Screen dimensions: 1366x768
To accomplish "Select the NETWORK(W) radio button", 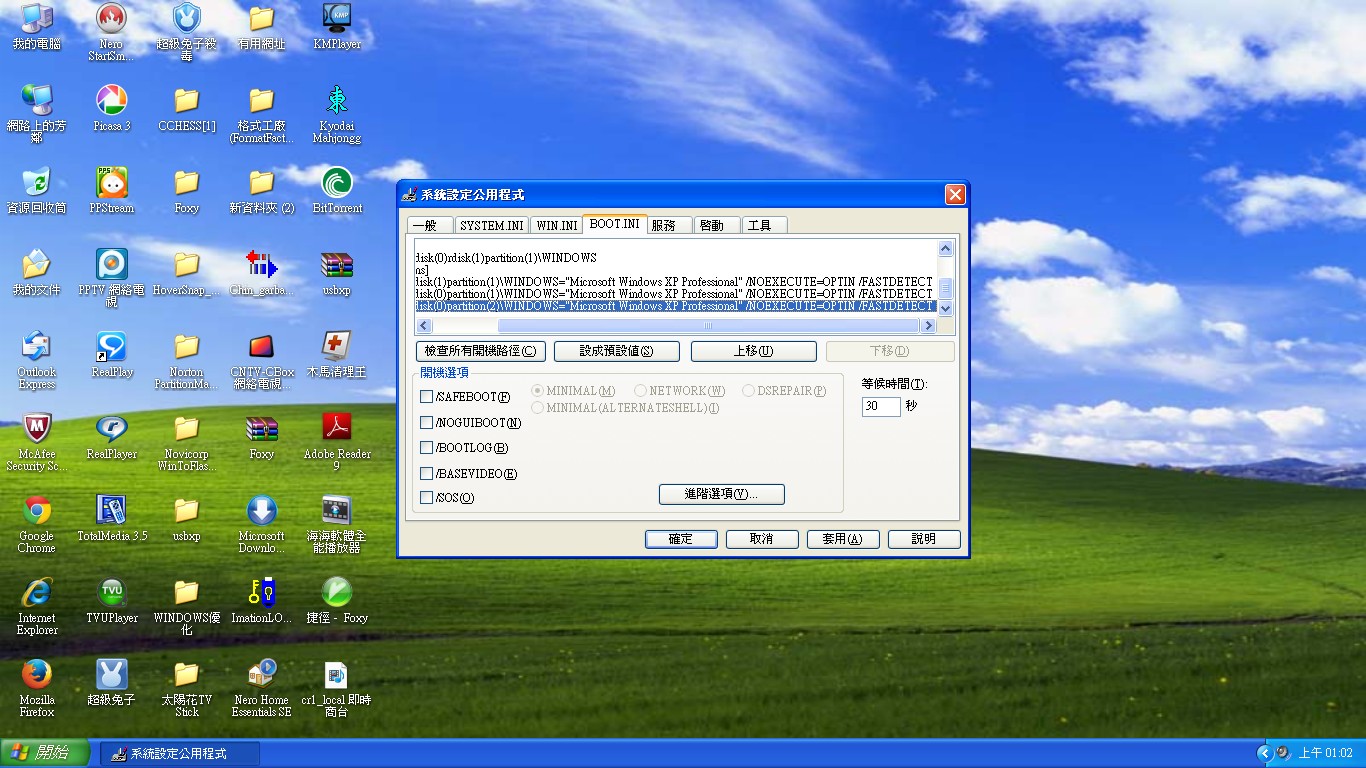I will (641, 391).
